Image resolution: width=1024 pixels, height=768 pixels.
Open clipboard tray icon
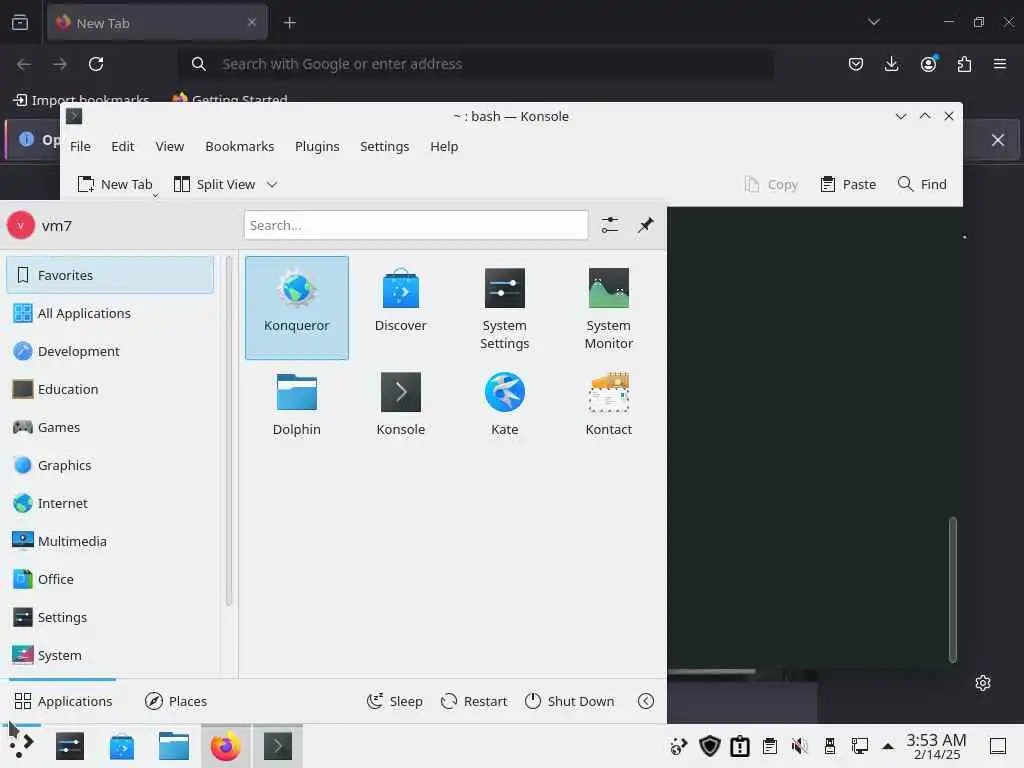[770, 746]
